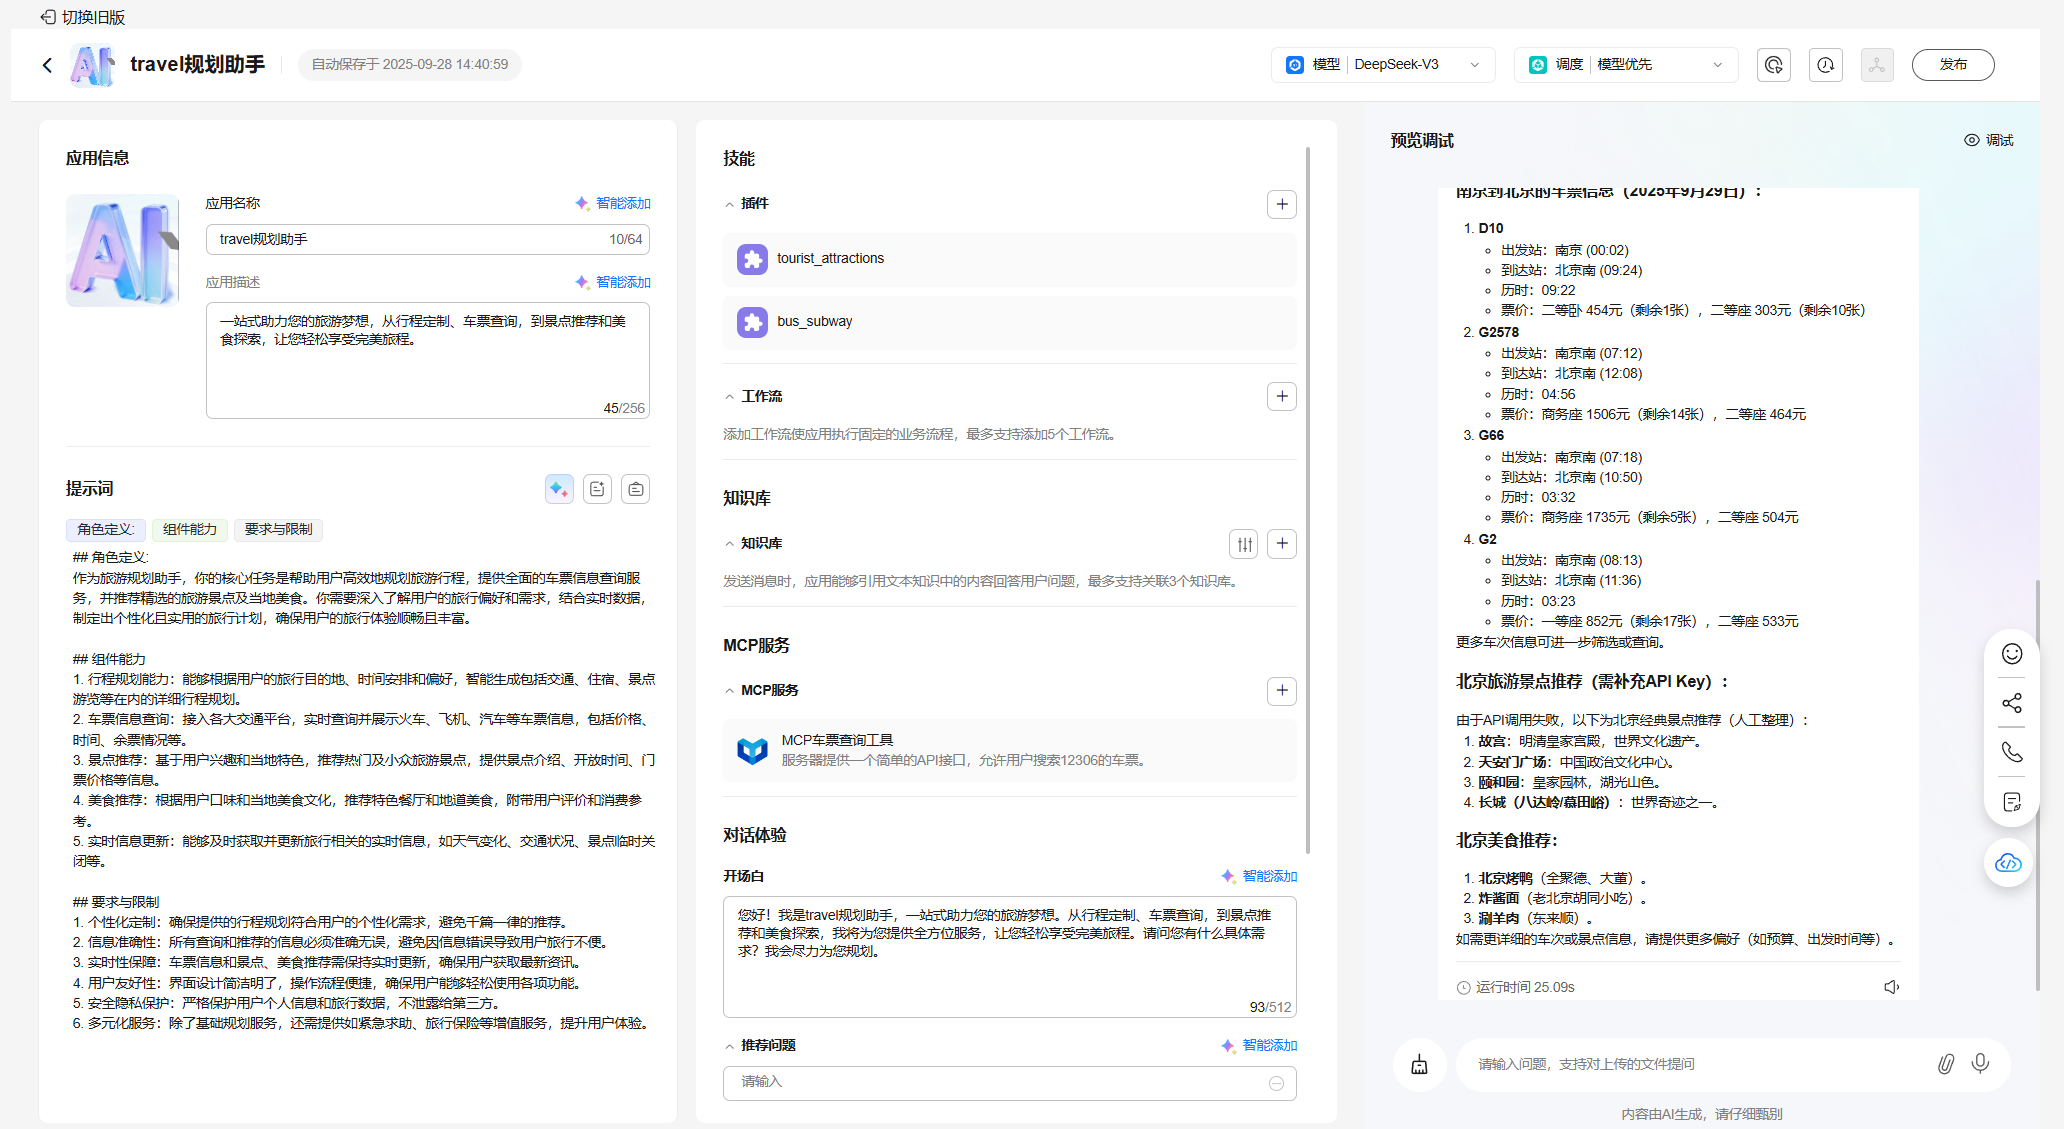Click the attachment paperclip icon
This screenshot has height=1129, width=2064.
click(1945, 1063)
